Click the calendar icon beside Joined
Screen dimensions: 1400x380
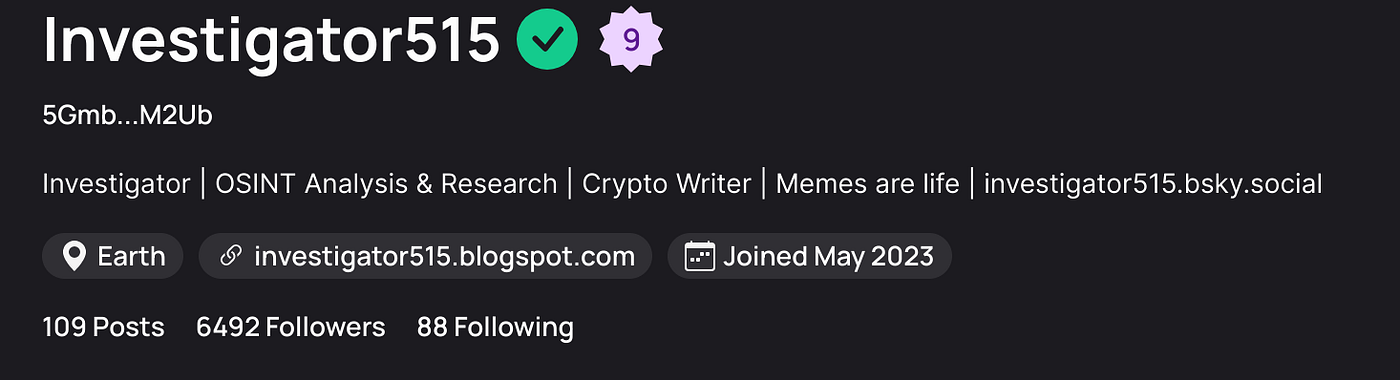[x=700, y=257]
